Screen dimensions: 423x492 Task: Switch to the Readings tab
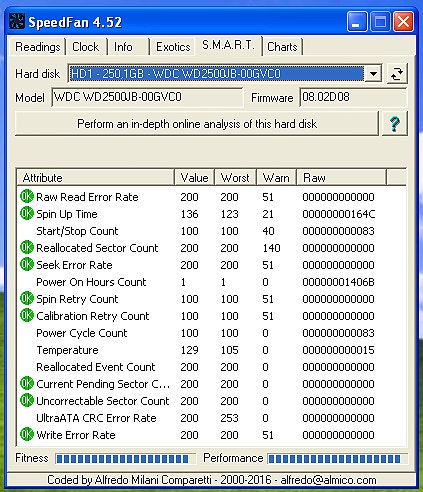(x=38, y=47)
